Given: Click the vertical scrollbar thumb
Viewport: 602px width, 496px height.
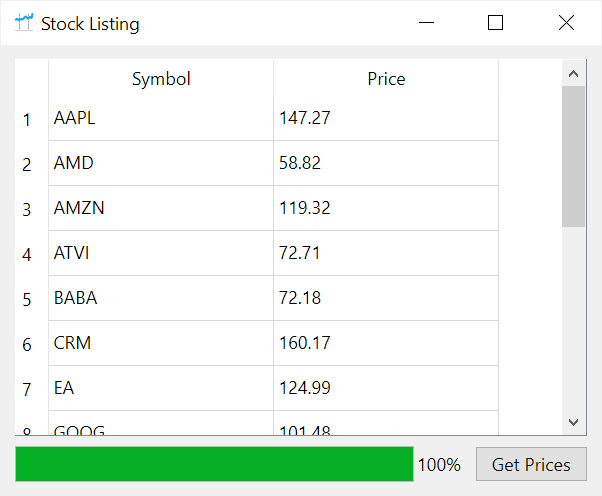Looking at the screenshot, I should [573, 155].
